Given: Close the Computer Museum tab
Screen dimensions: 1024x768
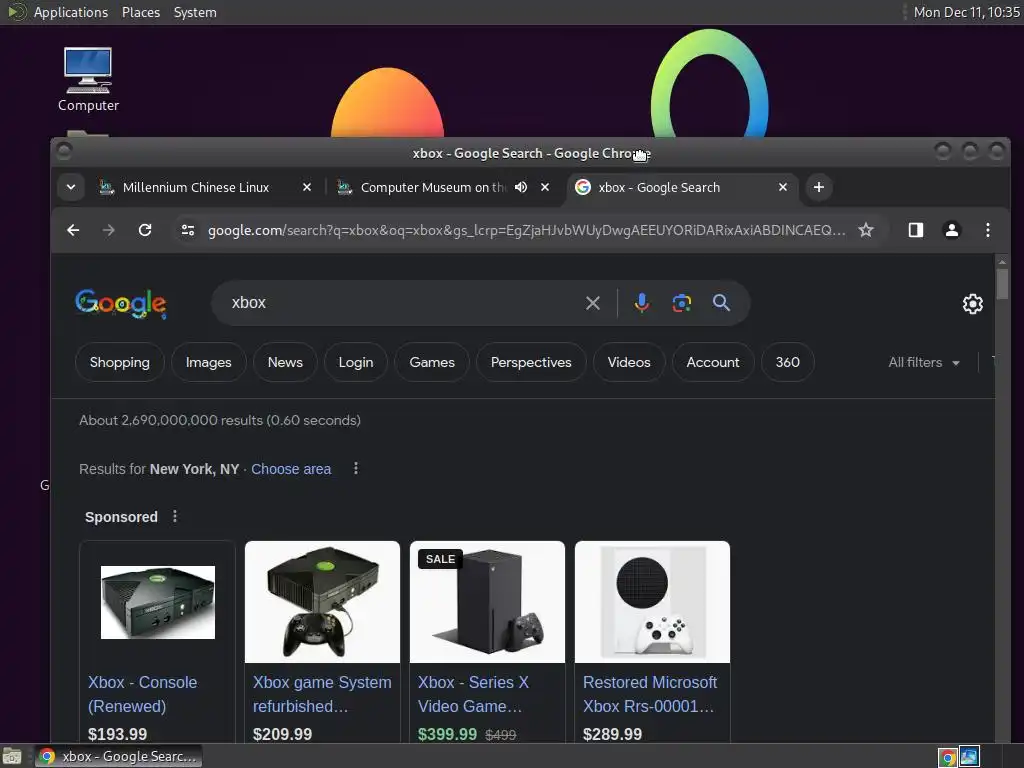Looking at the screenshot, I should [545, 187].
